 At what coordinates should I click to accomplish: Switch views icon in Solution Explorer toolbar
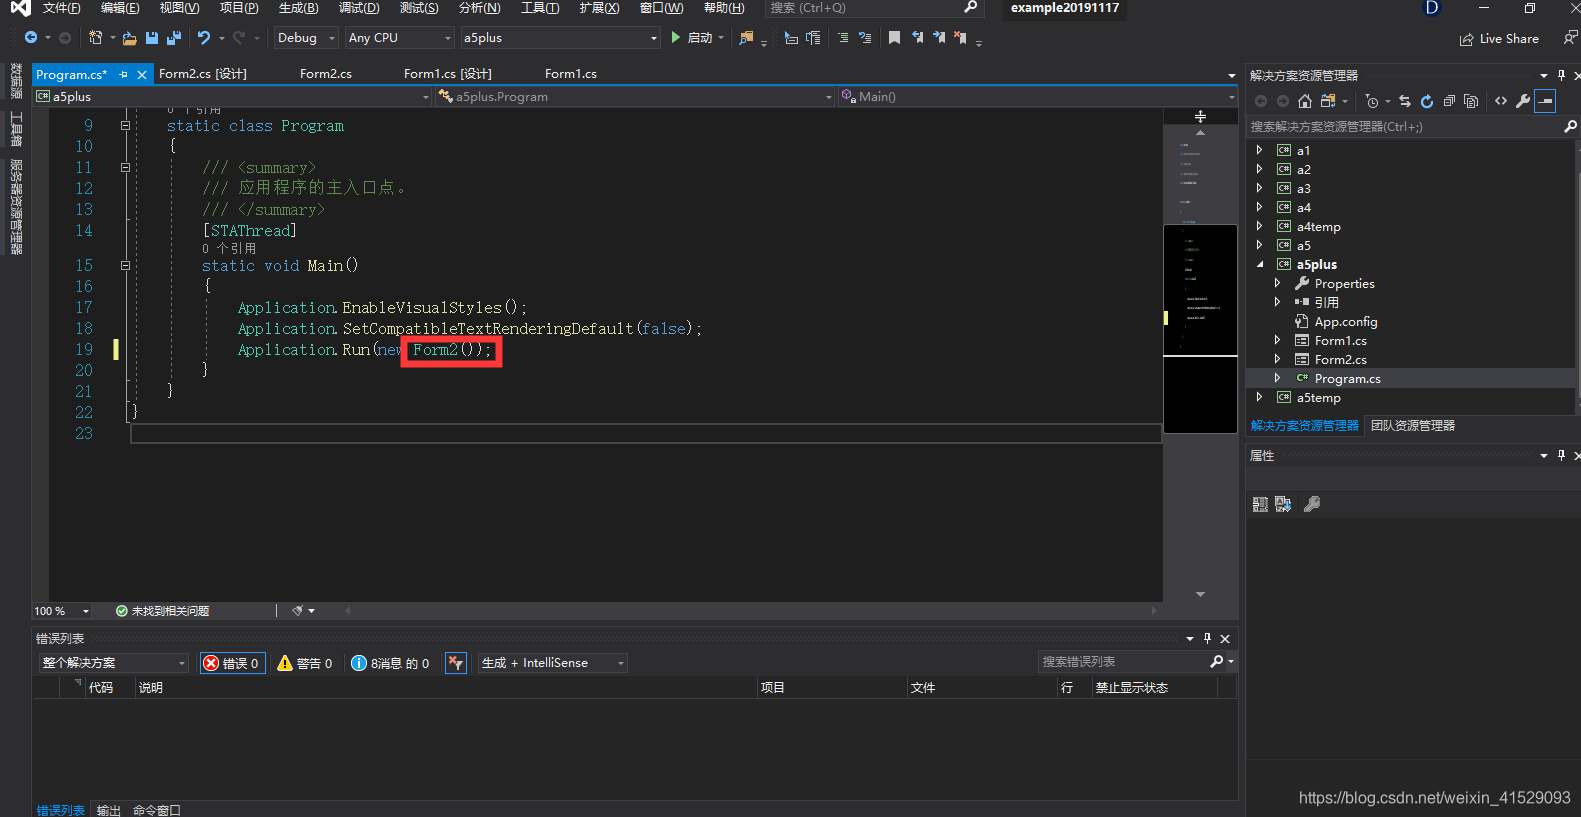tap(1328, 101)
